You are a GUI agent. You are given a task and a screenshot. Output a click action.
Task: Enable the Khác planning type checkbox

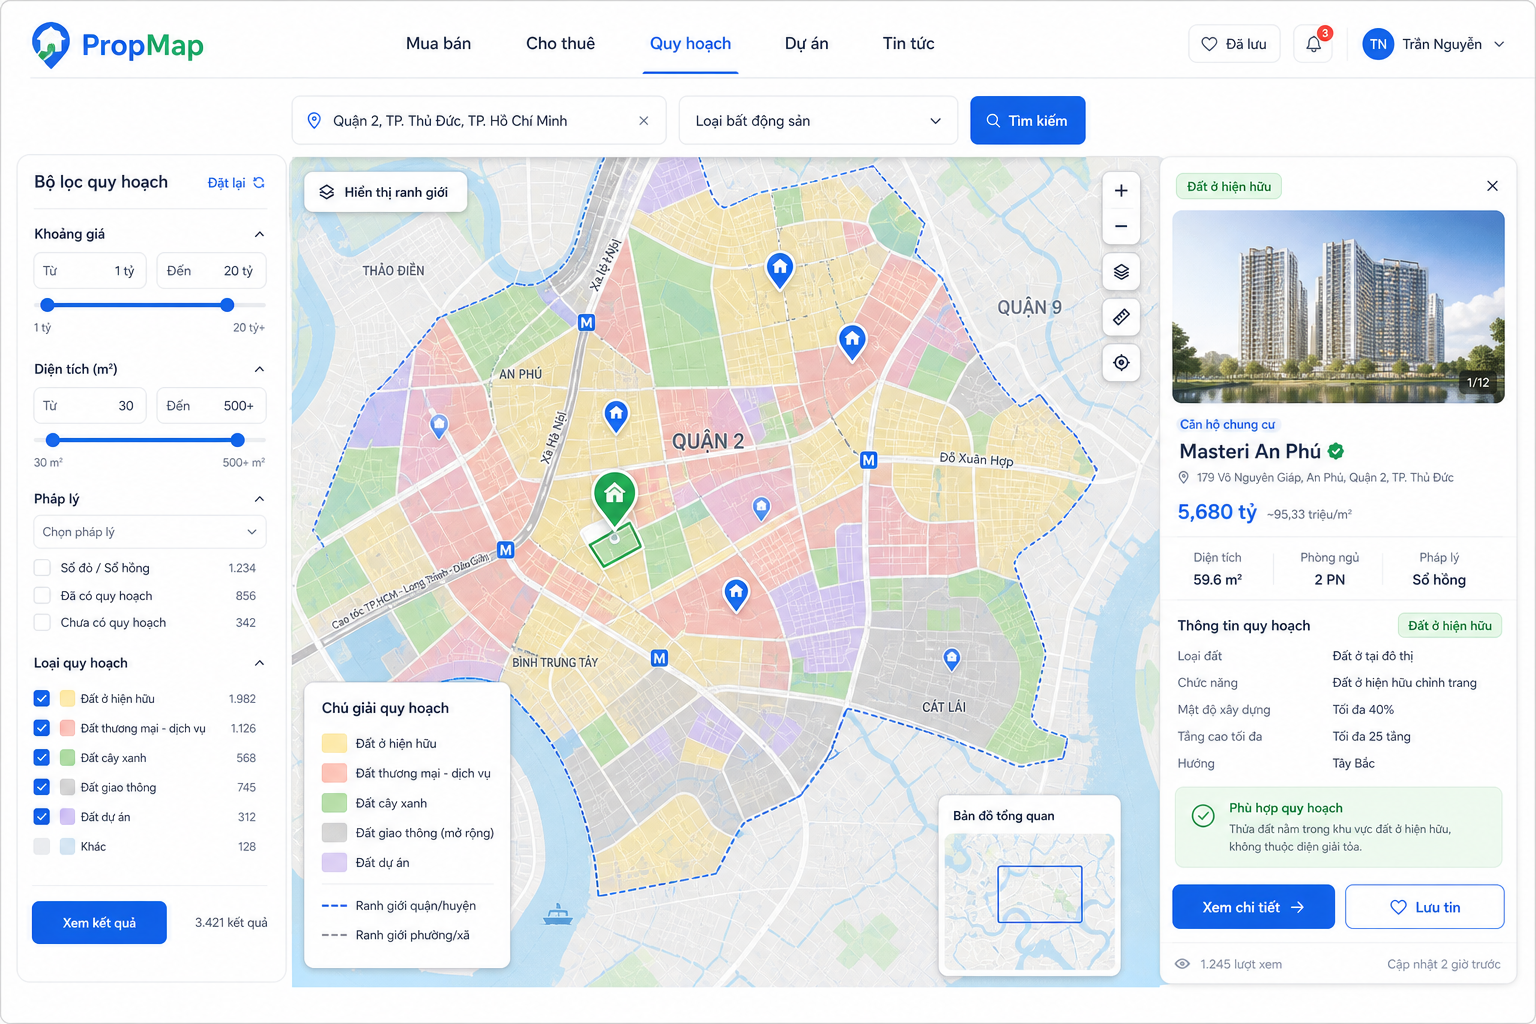42,846
